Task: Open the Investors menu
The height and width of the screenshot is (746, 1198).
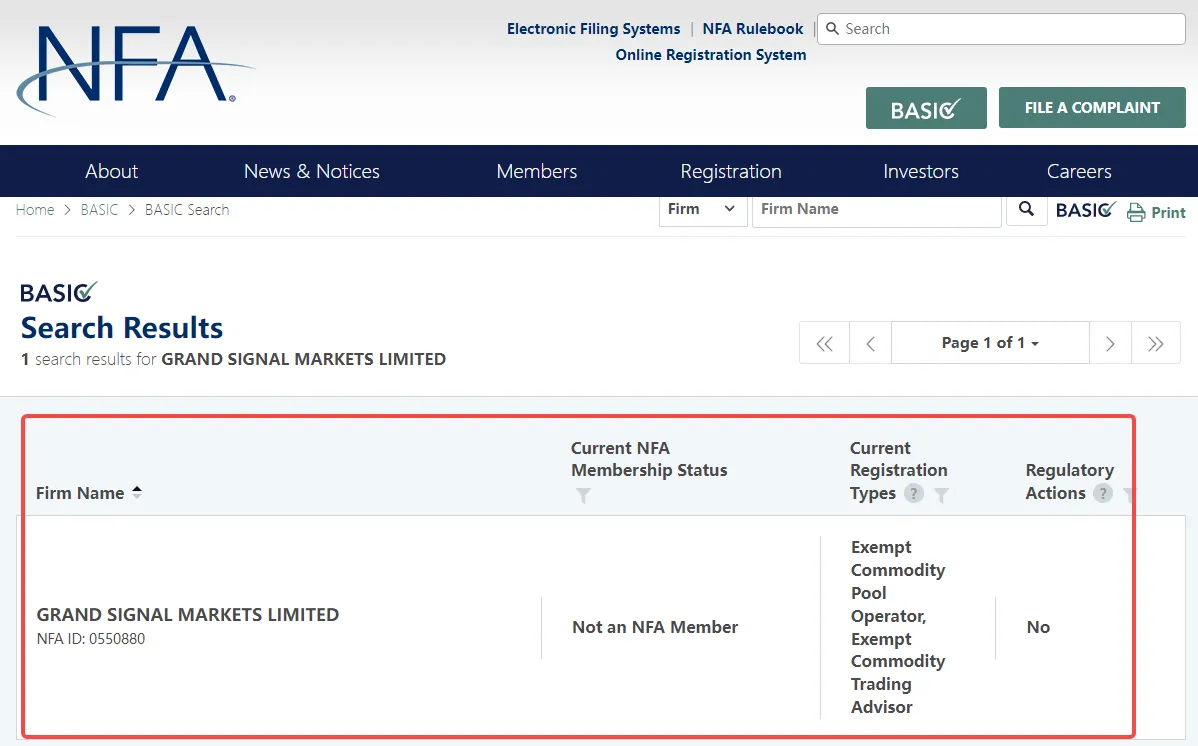Action: [x=921, y=171]
